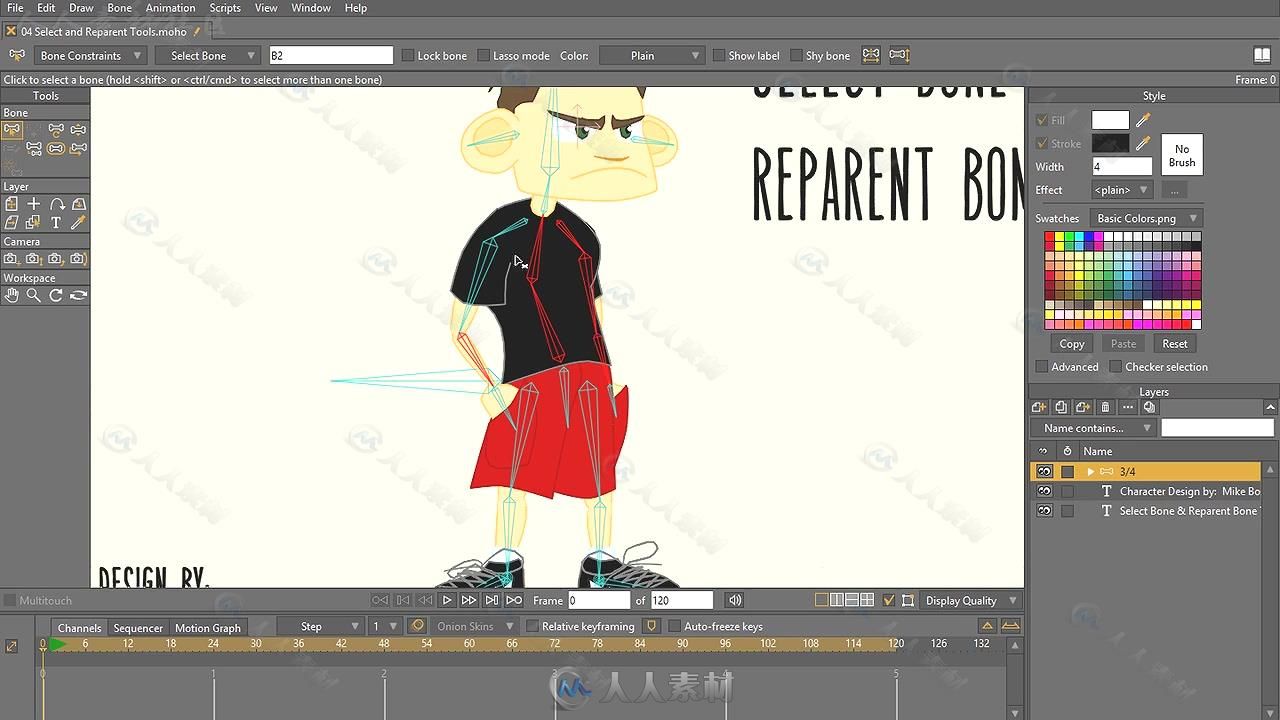Select the Select Bone tool in Tools panel
The image size is (1280, 720).
(12, 130)
